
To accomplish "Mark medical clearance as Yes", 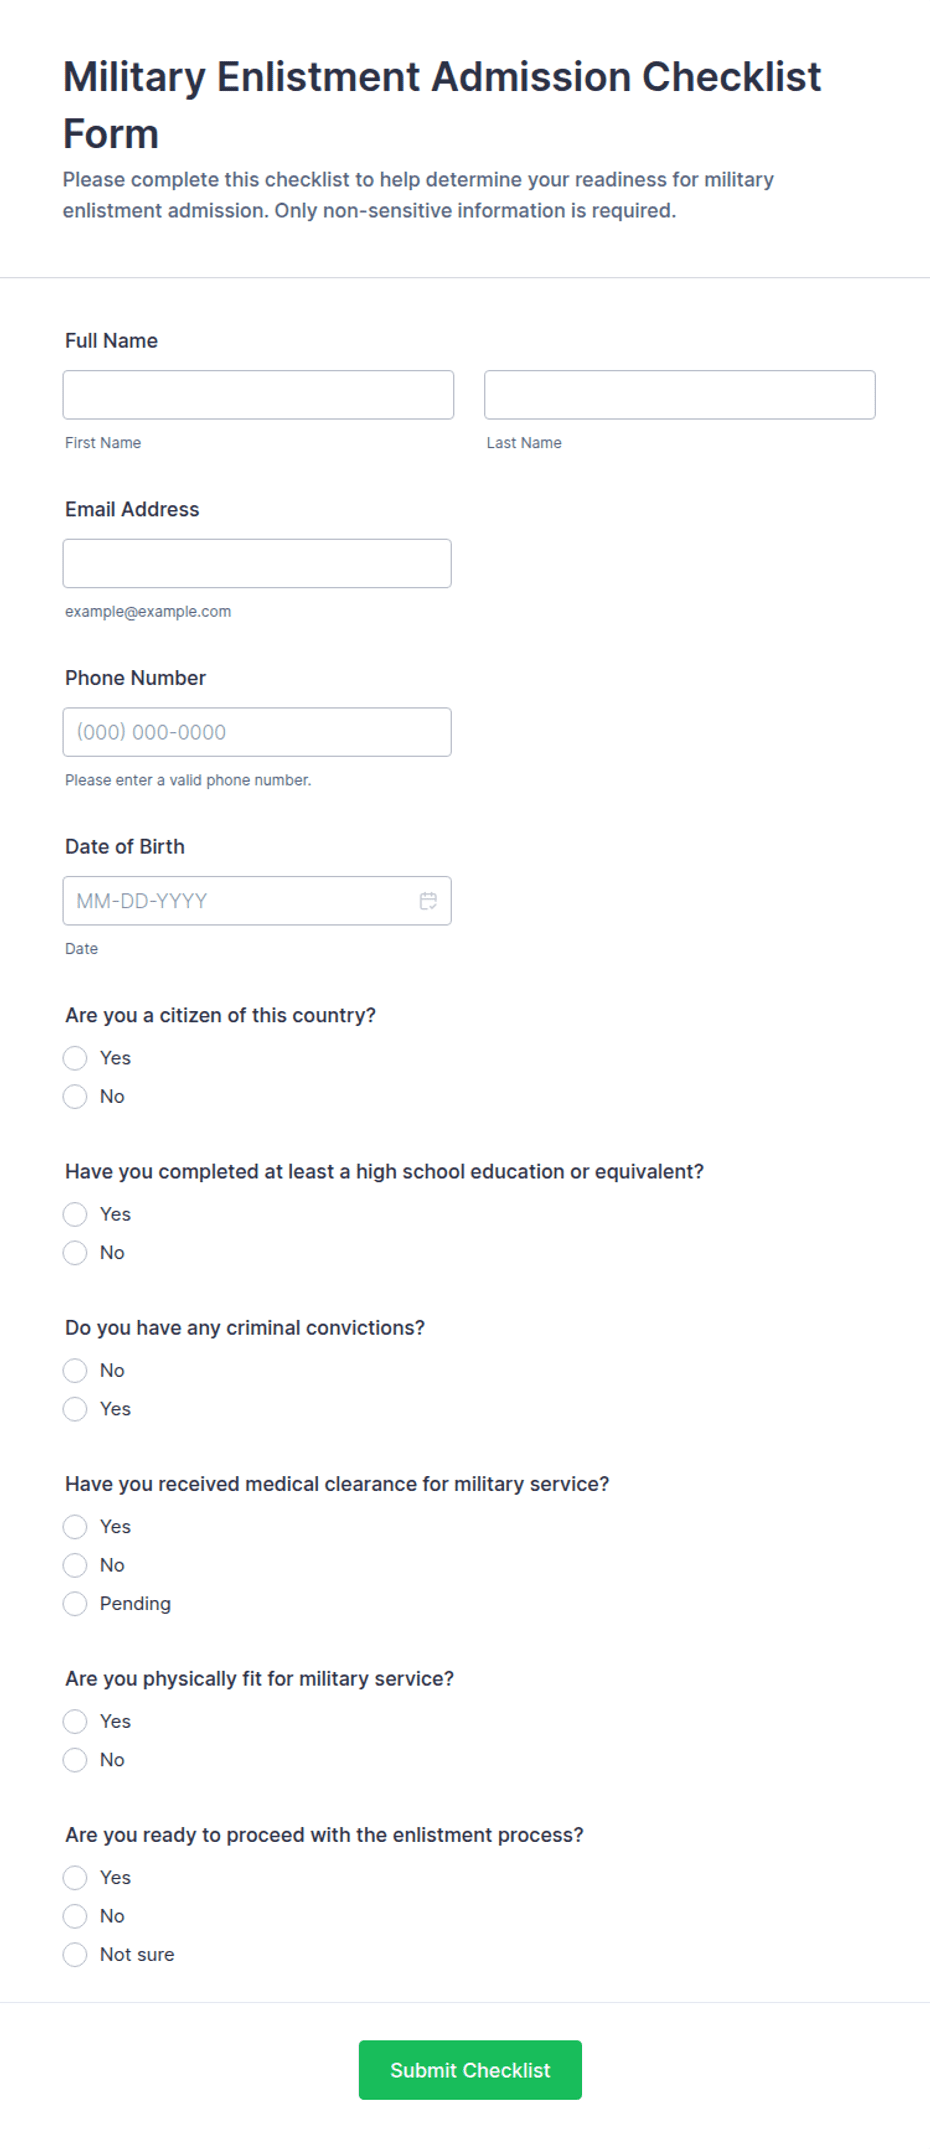I will (75, 1527).
